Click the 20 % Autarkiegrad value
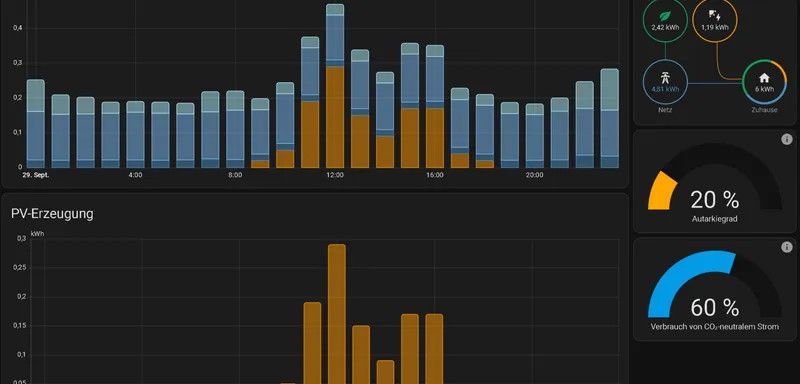The image size is (800, 384). click(x=714, y=200)
